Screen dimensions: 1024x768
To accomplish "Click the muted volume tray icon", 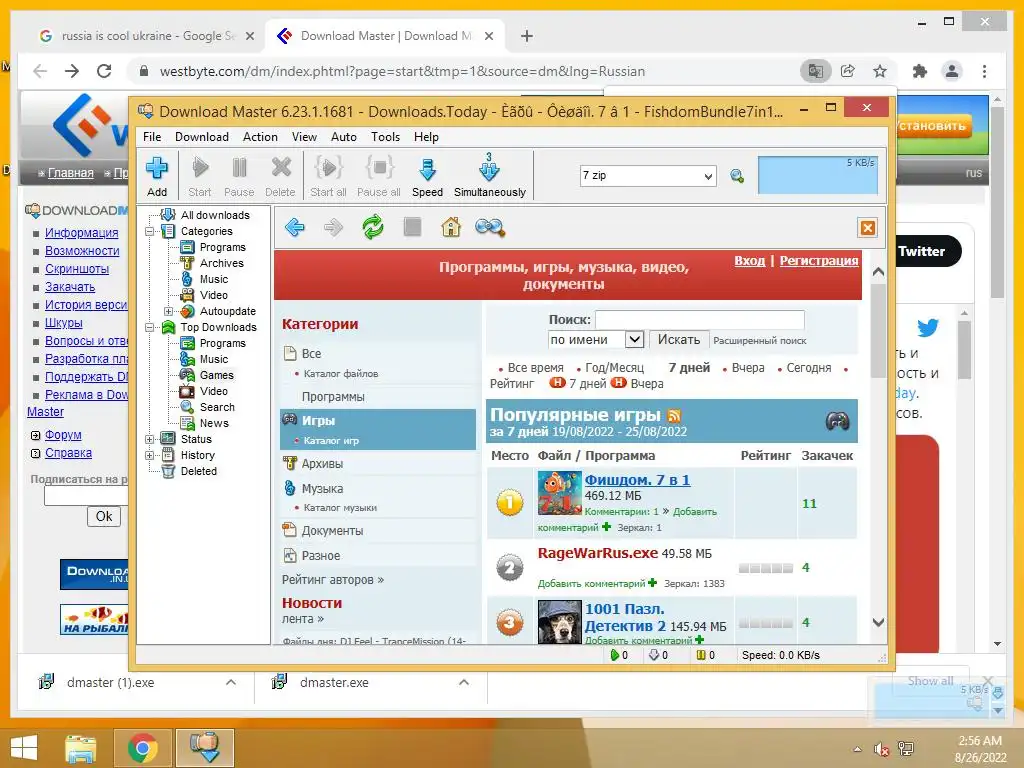I will (882, 749).
